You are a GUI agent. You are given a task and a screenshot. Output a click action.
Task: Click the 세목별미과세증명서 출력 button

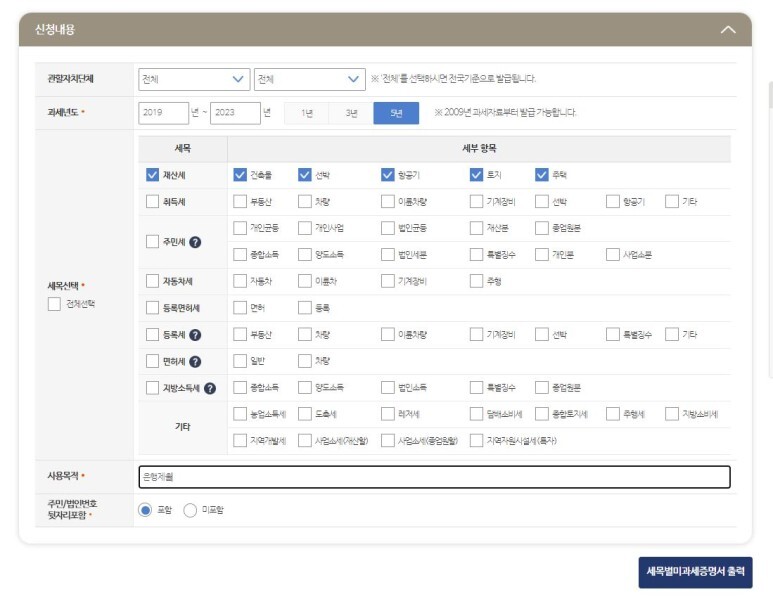[x=695, y=572]
